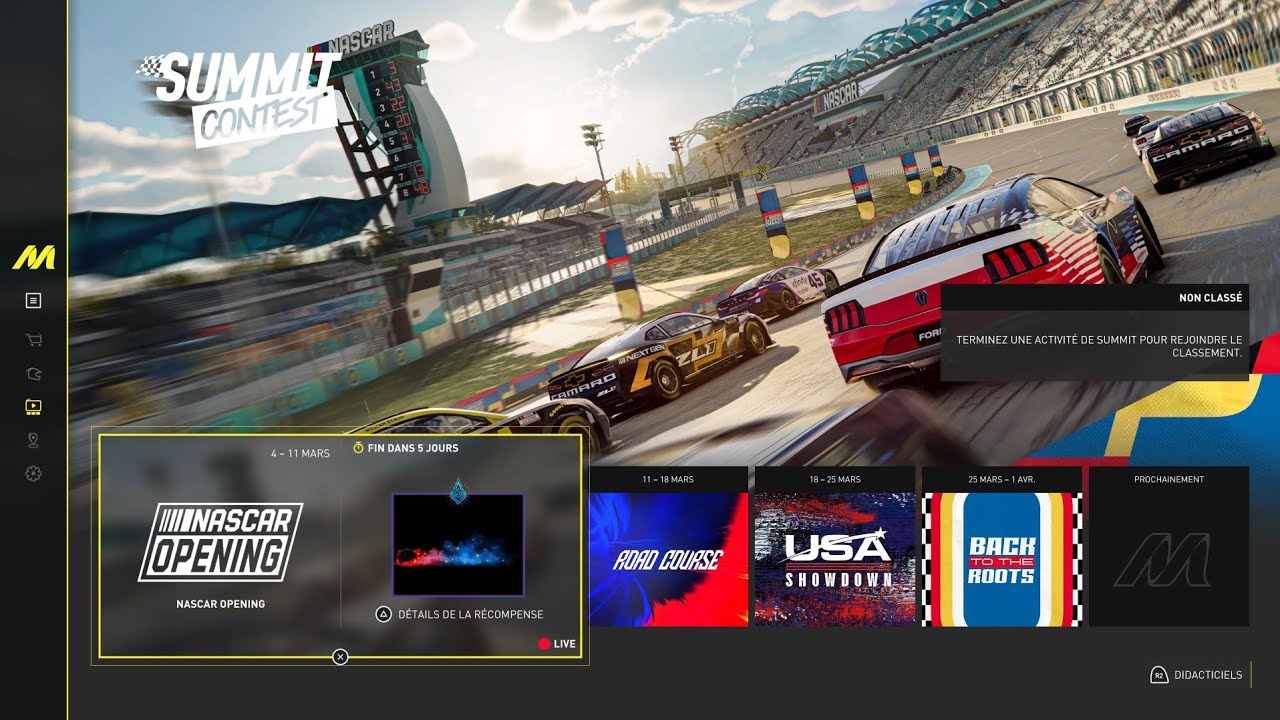Select the Road Course summit tile
Viewport: 1280px width, 720px height.
pos(668,546)
